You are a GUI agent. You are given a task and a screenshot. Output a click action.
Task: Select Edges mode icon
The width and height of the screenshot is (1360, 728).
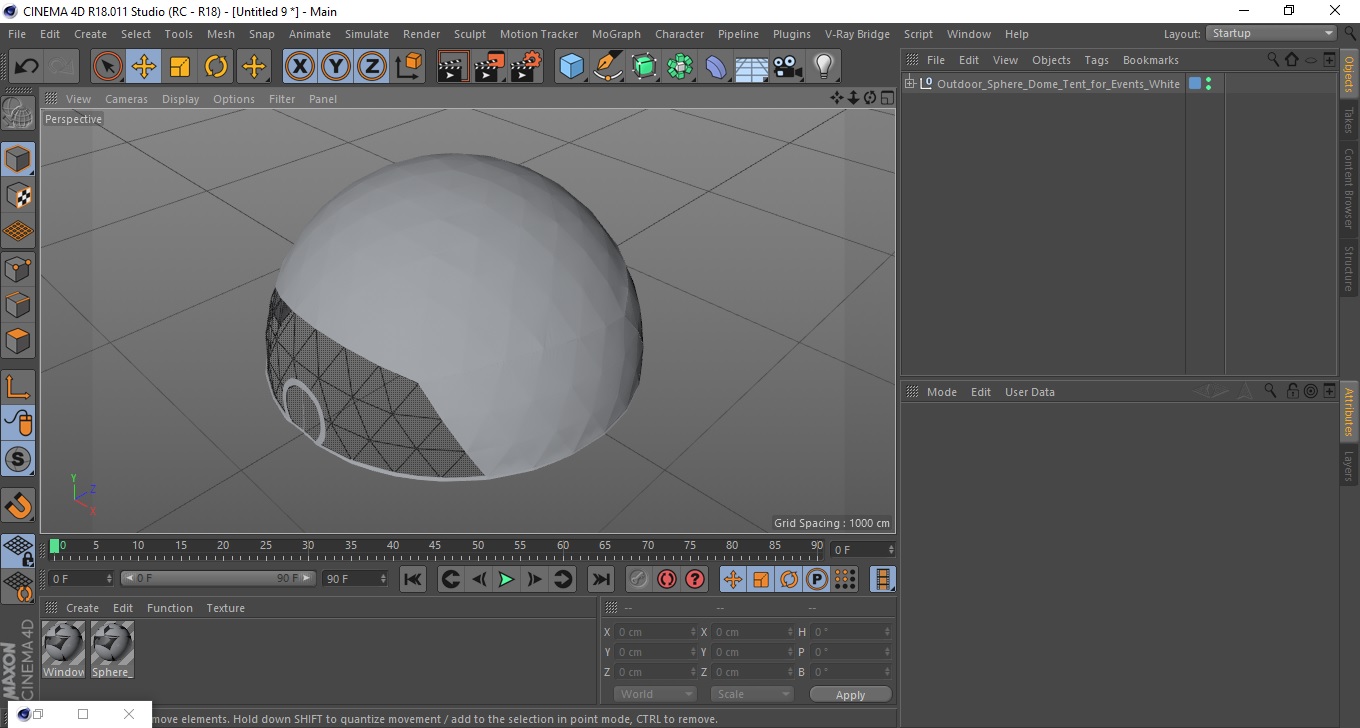click(18, 304)
